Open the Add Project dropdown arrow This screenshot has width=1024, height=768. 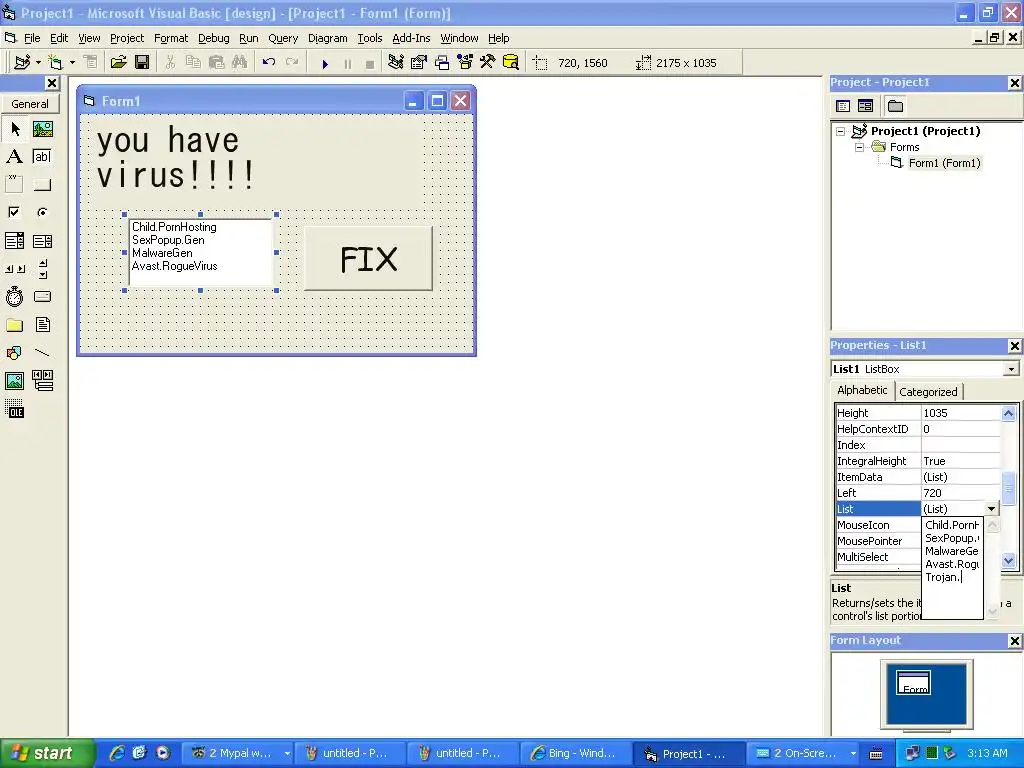coord(38,63)
